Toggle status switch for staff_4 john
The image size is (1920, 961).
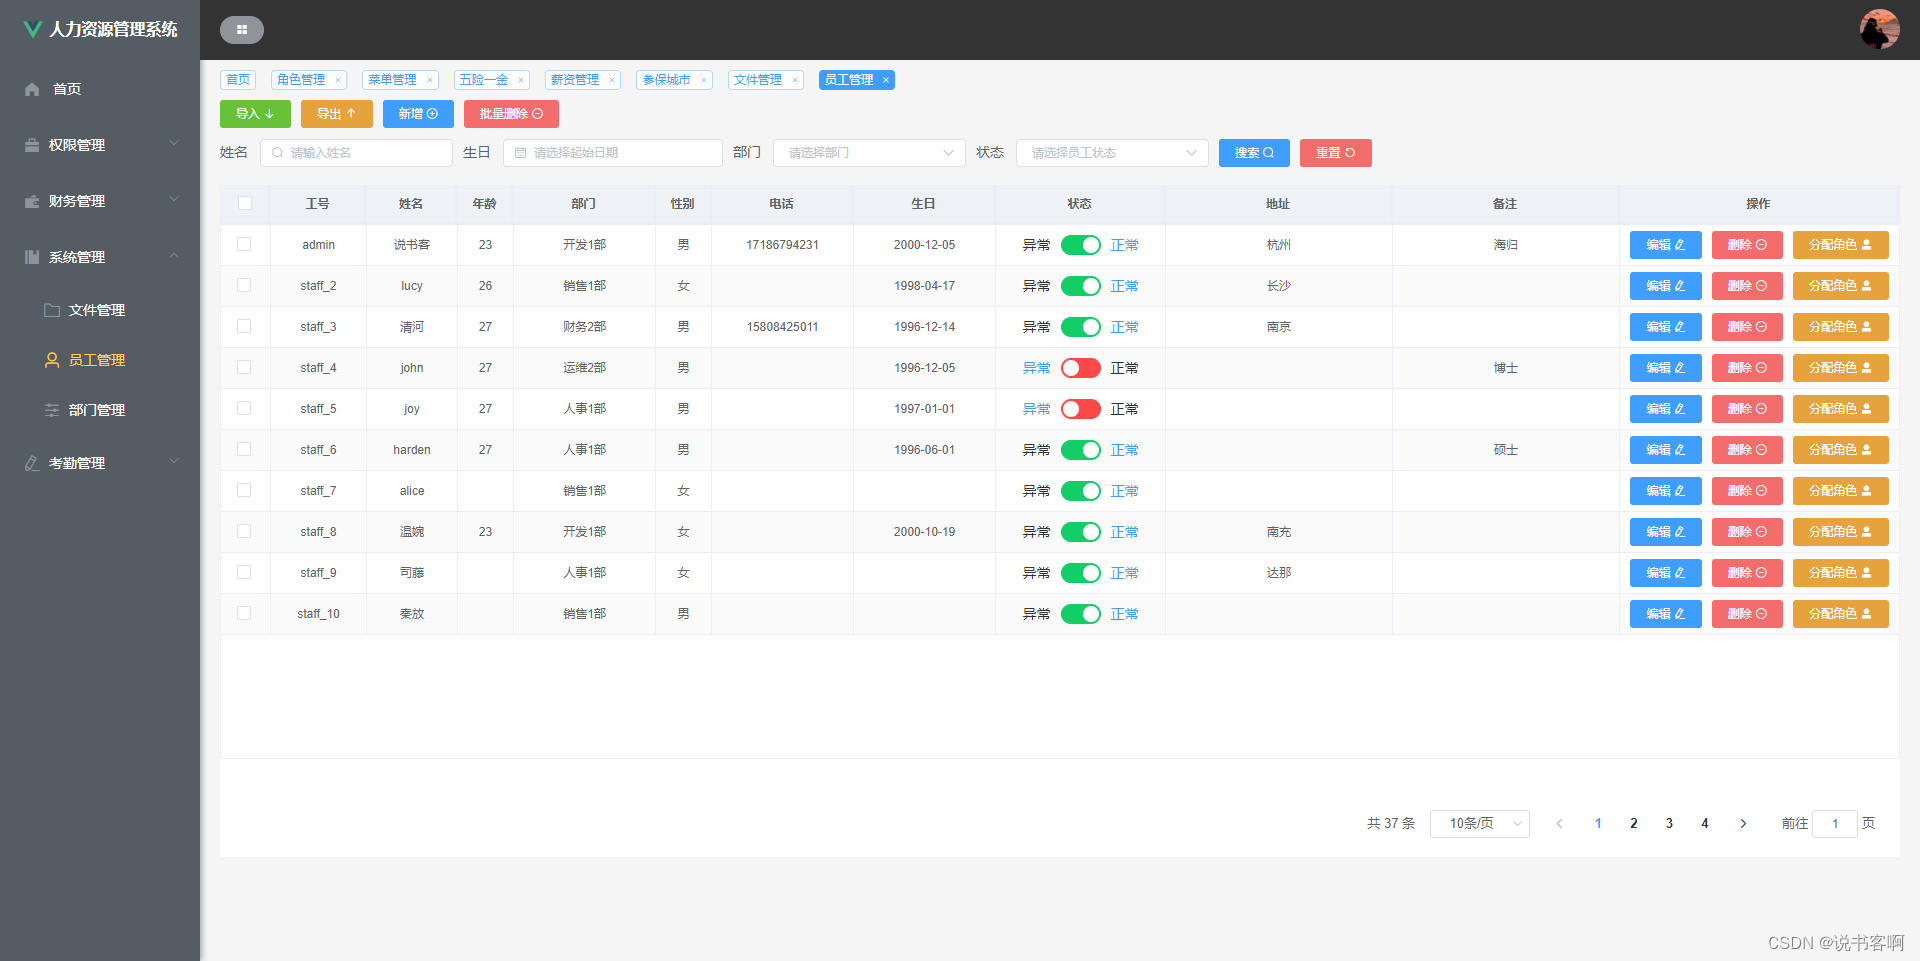point(1080,368)
